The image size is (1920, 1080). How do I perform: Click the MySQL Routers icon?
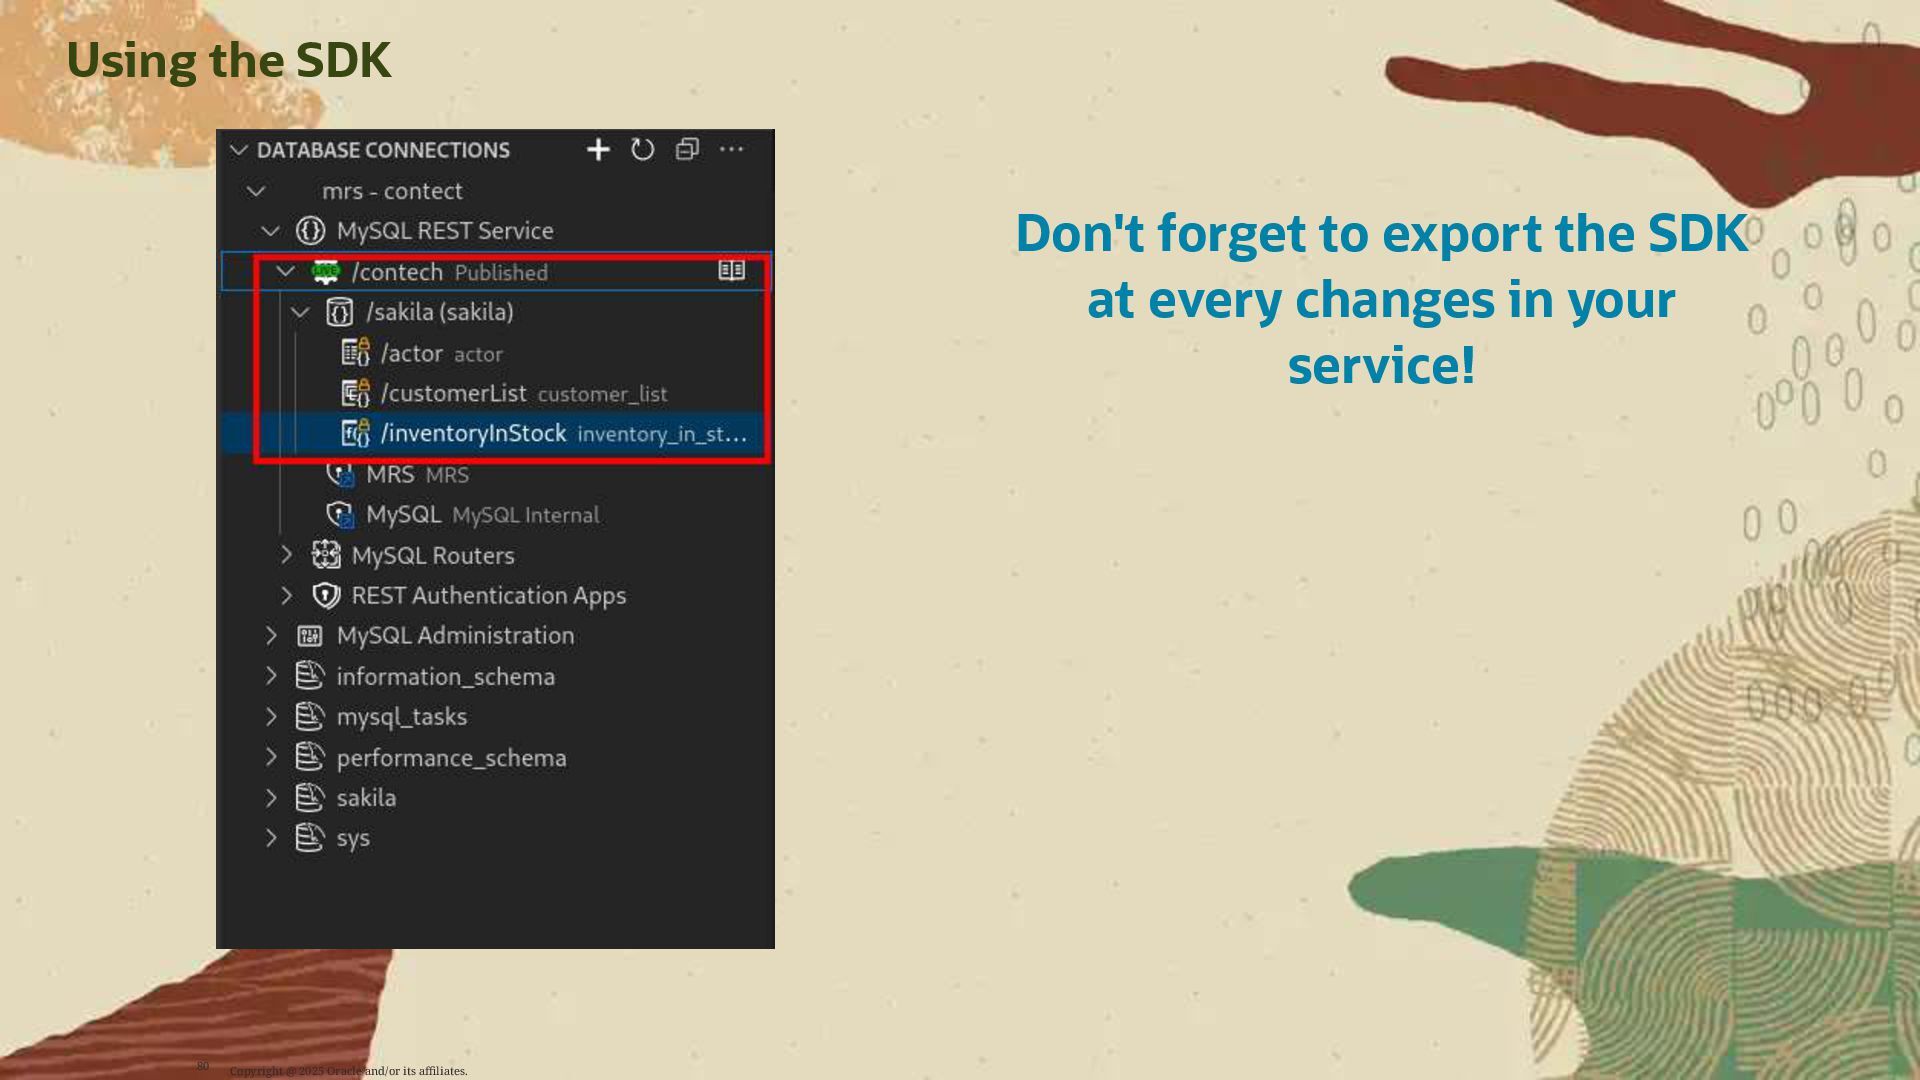click(x=326, y=555)
